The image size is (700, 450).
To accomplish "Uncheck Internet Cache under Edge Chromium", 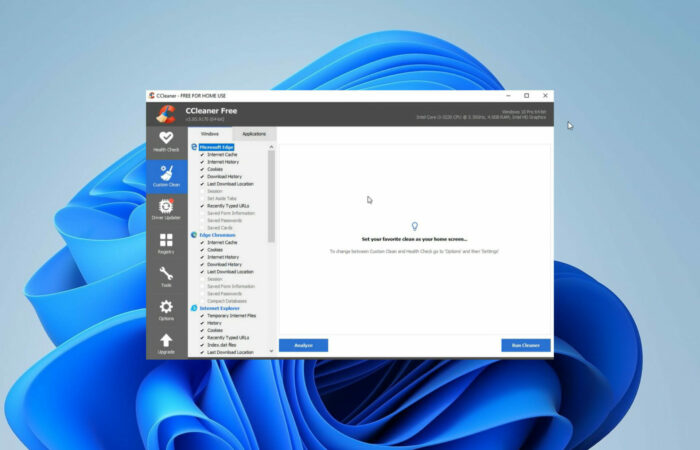I will 202,242.
